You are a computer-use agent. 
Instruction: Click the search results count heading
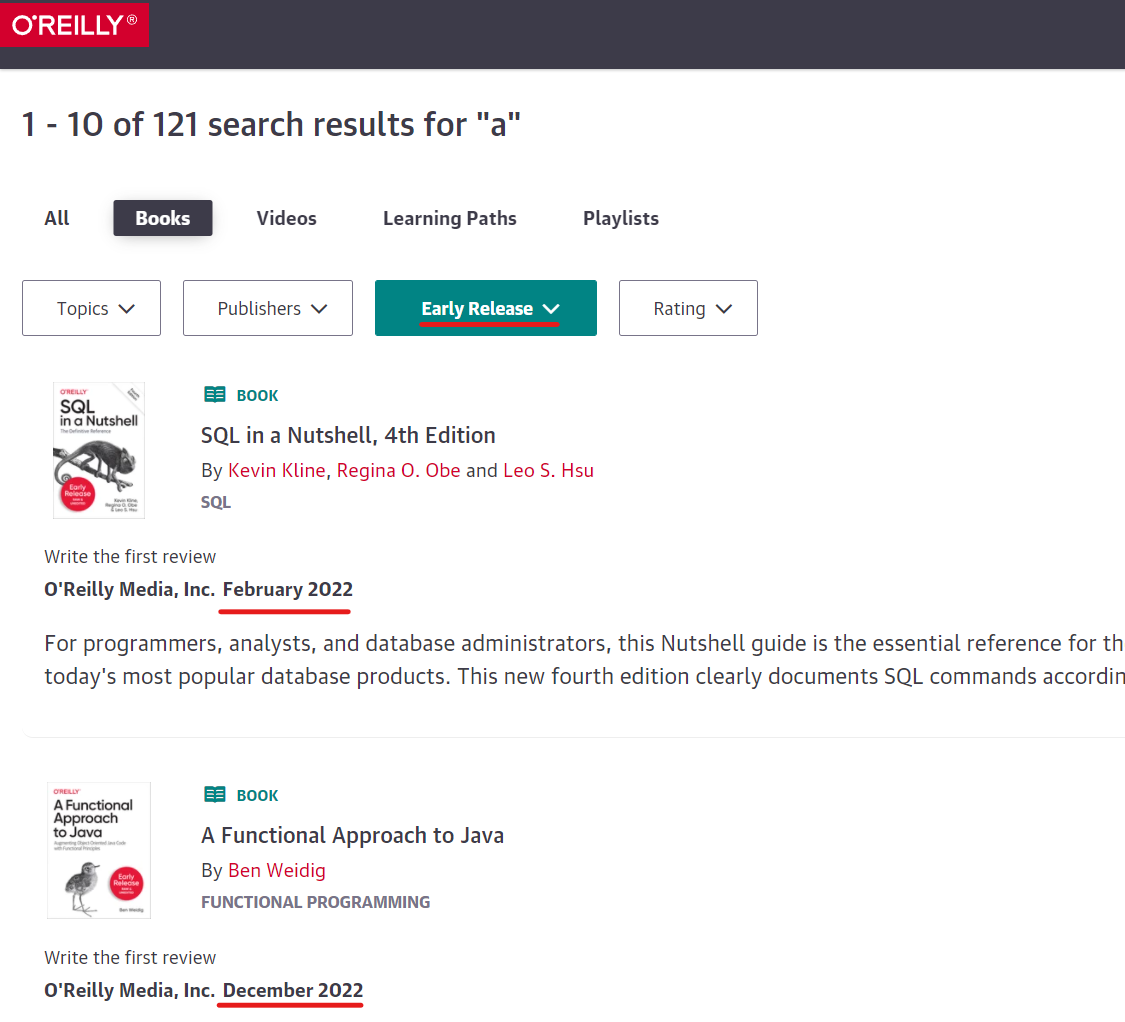[x=271, y=124]
